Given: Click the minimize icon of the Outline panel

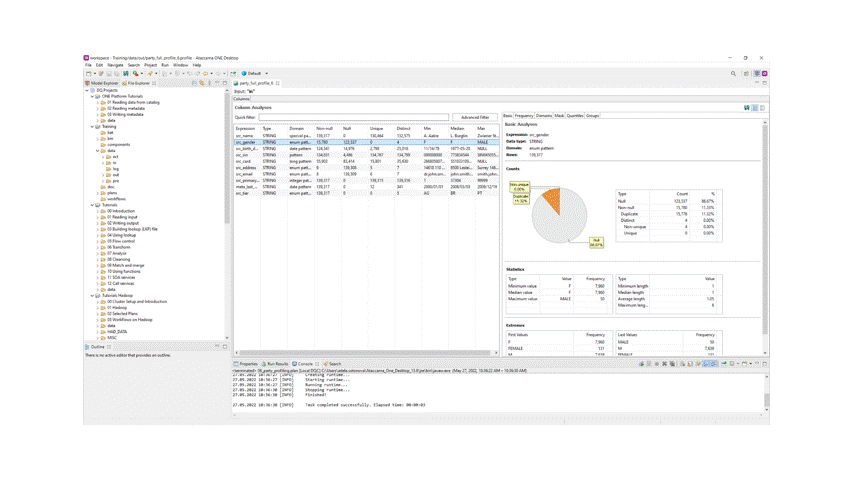Looking at the screenshot, I should (217, 346).
